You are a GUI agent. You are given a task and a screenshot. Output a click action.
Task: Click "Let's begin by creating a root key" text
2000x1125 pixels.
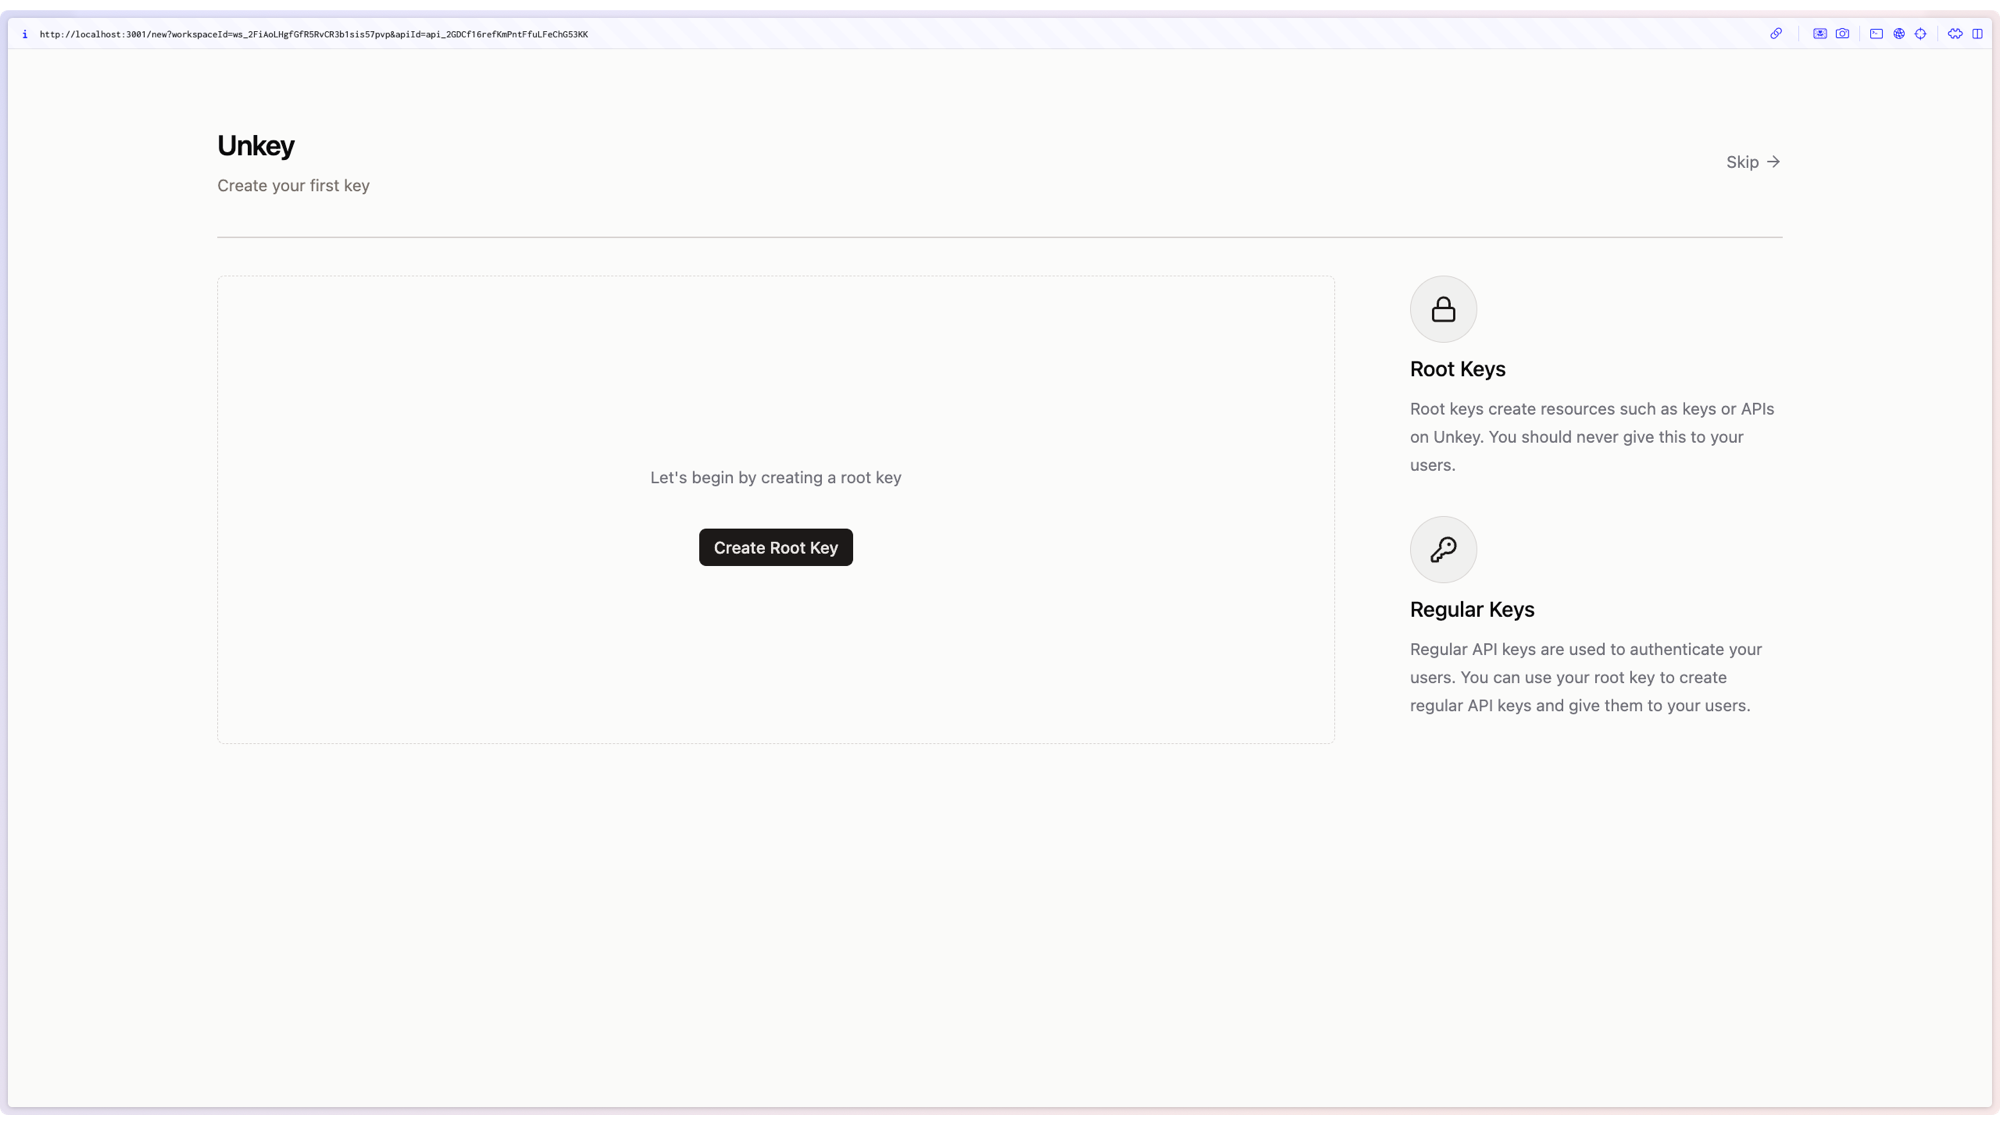776,478
